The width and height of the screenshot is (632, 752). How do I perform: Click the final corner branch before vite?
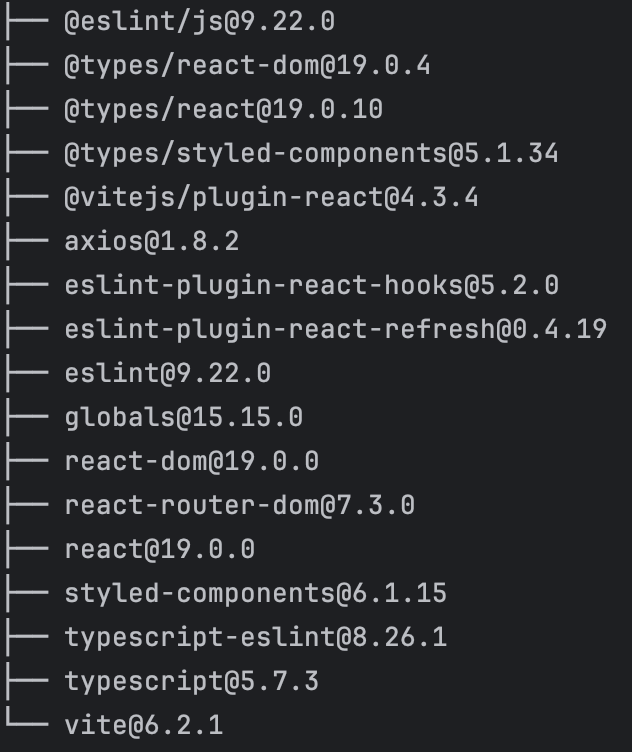pyautogui.click(x=27, y=718)
